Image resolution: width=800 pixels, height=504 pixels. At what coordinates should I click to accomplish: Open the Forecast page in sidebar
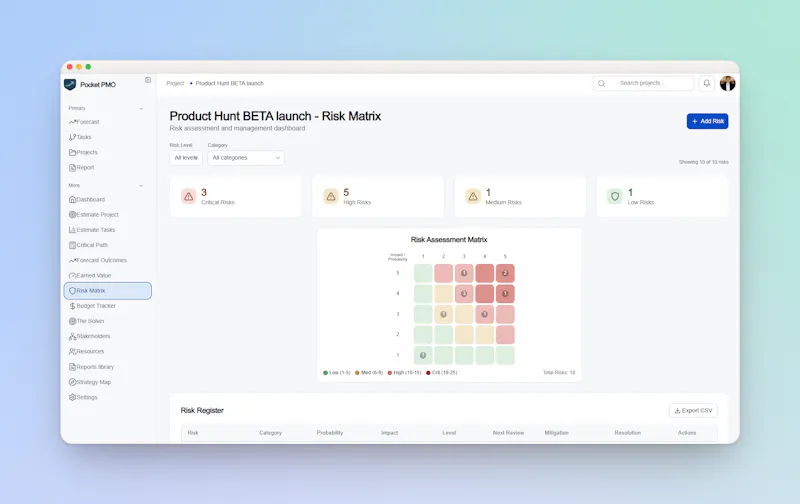pyautogui.click(x=84, y=122)
